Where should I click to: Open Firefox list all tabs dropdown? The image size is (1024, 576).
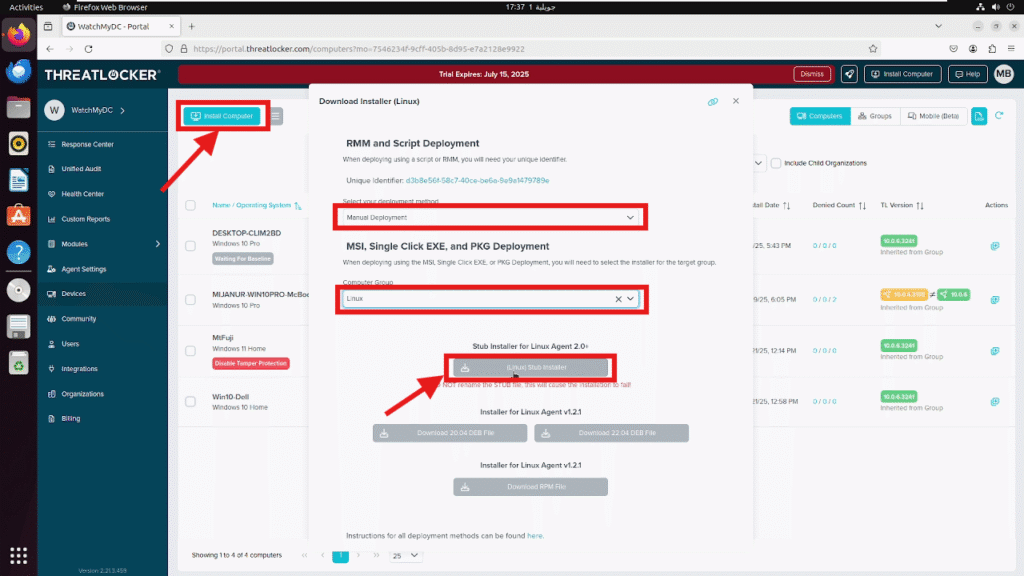click(938, 27)
